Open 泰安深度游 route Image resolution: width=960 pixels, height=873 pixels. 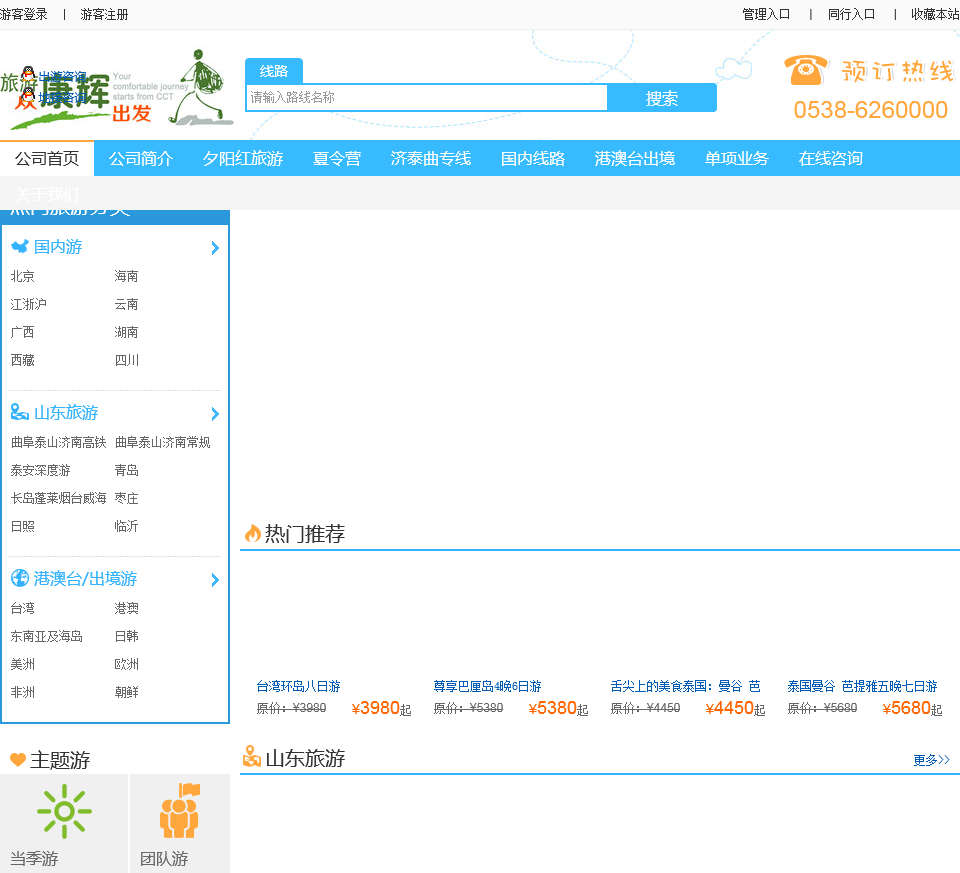point(40,470)
